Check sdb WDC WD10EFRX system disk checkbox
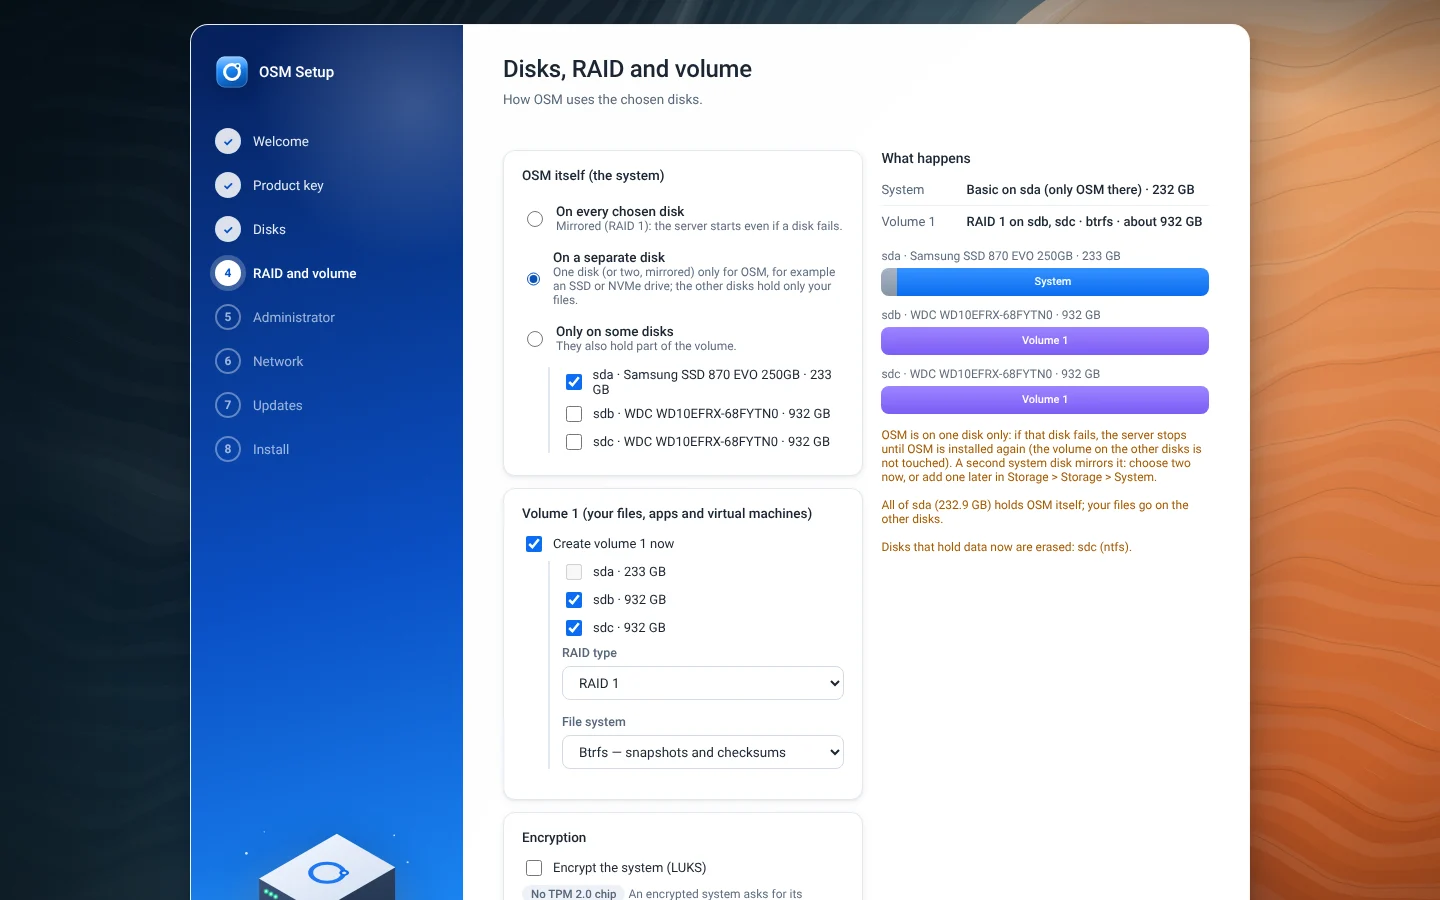This screenshot has width=1440, height=900. (x=574, y=414)
